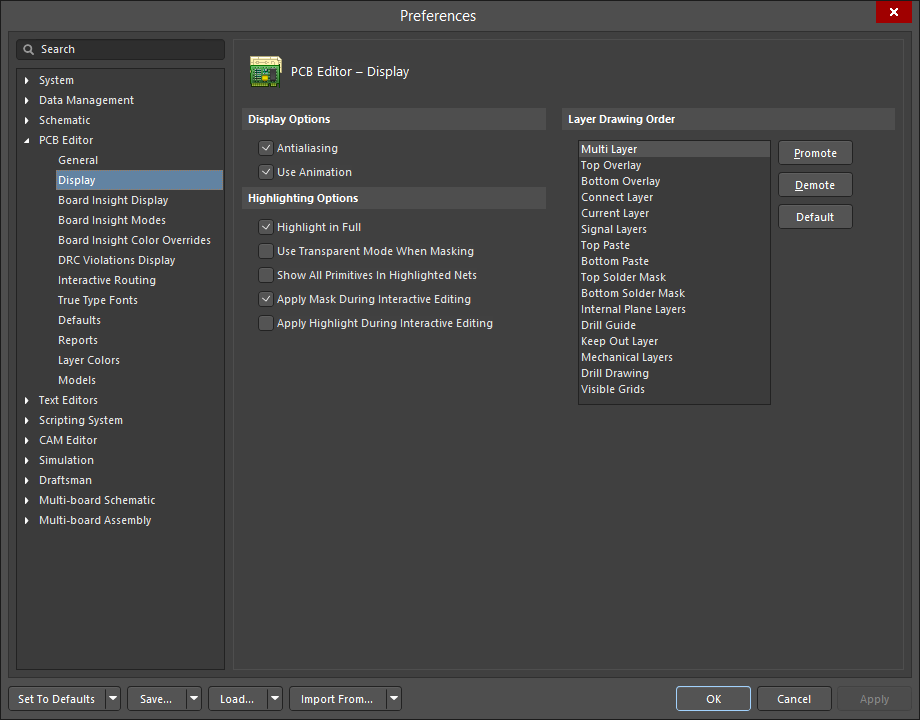Expand Multi-board Assembly node arrow
Viewport: 920px width, 720px height.
[x=26, y=520]
